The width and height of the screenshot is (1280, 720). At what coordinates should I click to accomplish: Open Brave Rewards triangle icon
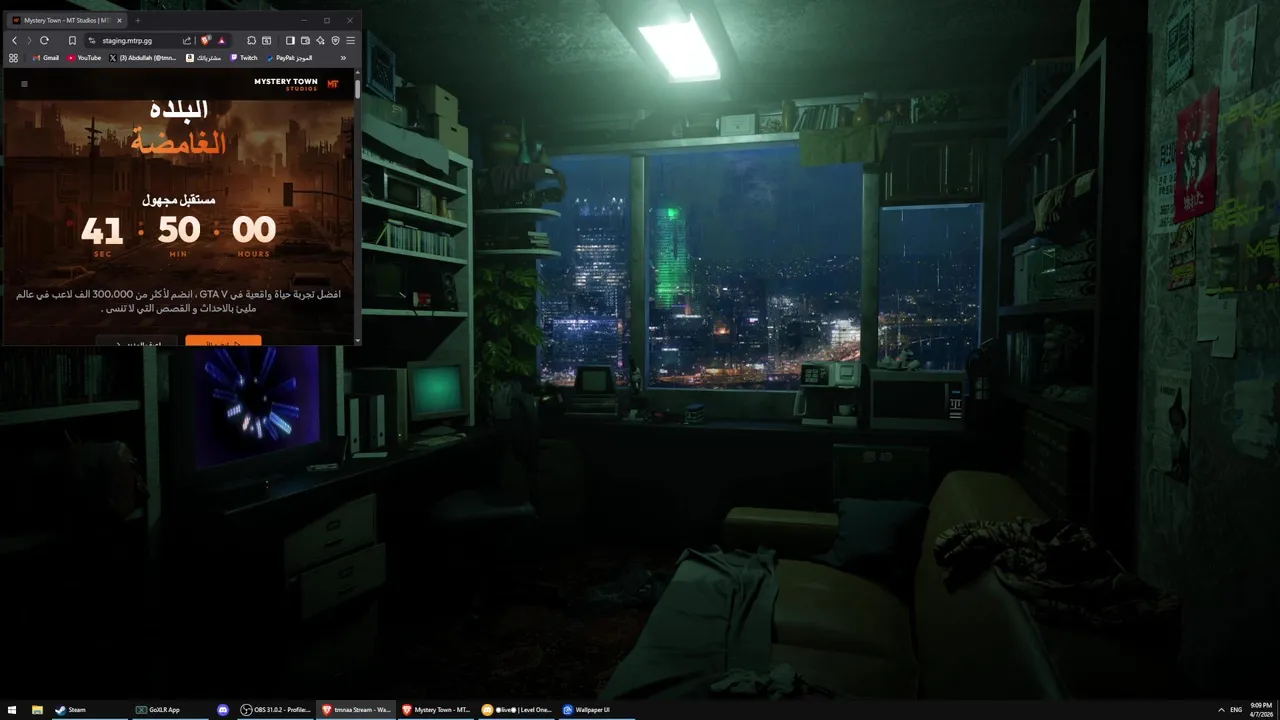point(221,41)
